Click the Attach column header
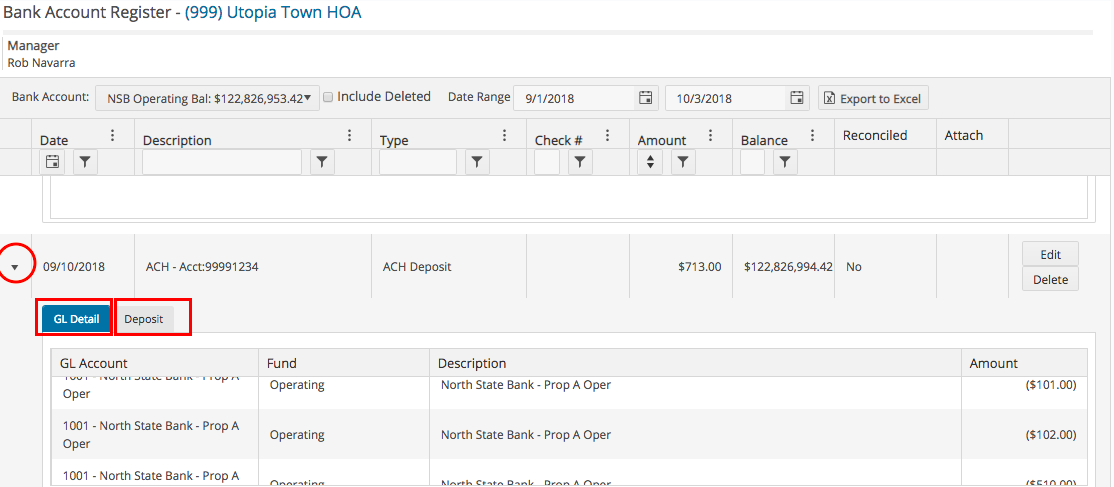1114x487 pixels. point(963,135)
